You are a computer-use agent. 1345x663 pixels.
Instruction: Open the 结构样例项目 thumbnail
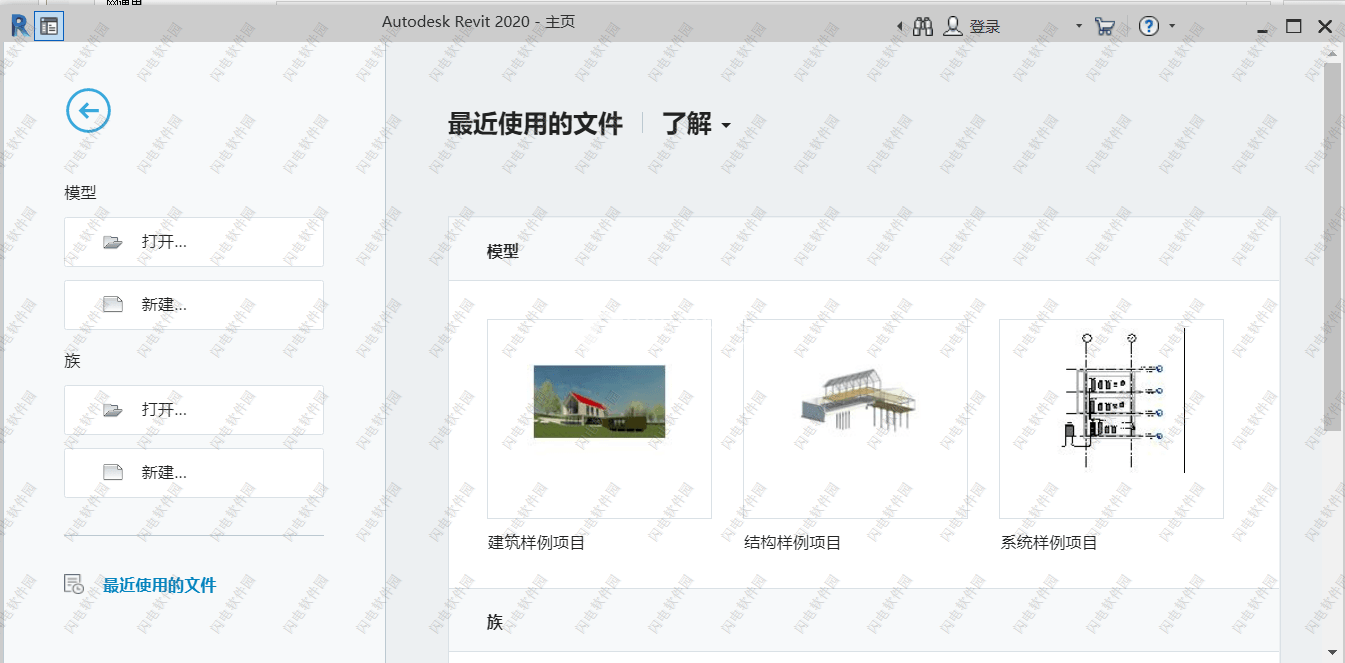[x=855, y=419]
